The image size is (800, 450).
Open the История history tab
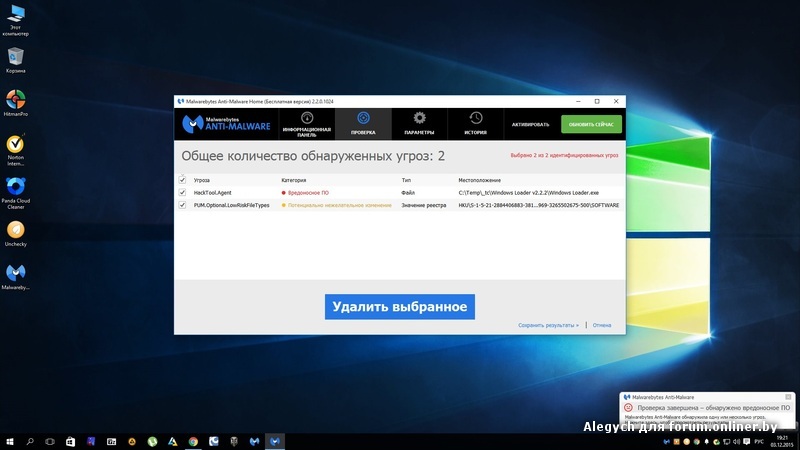point(476,124)
